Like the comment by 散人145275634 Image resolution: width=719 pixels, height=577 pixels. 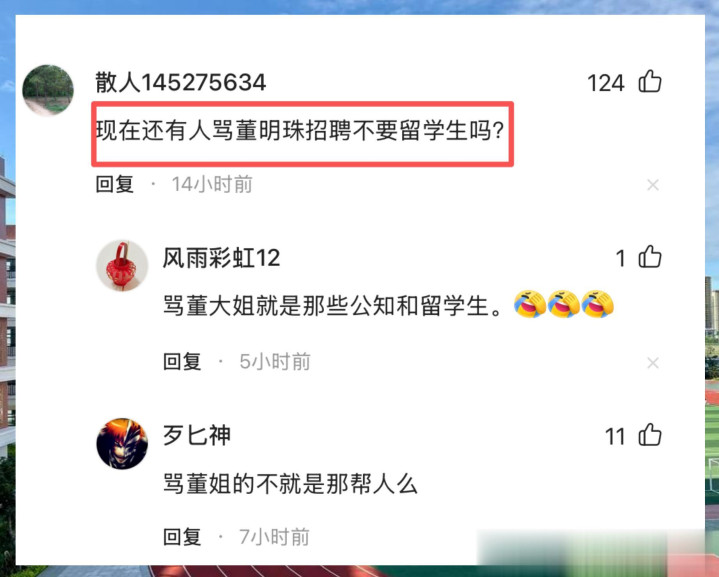650,82
